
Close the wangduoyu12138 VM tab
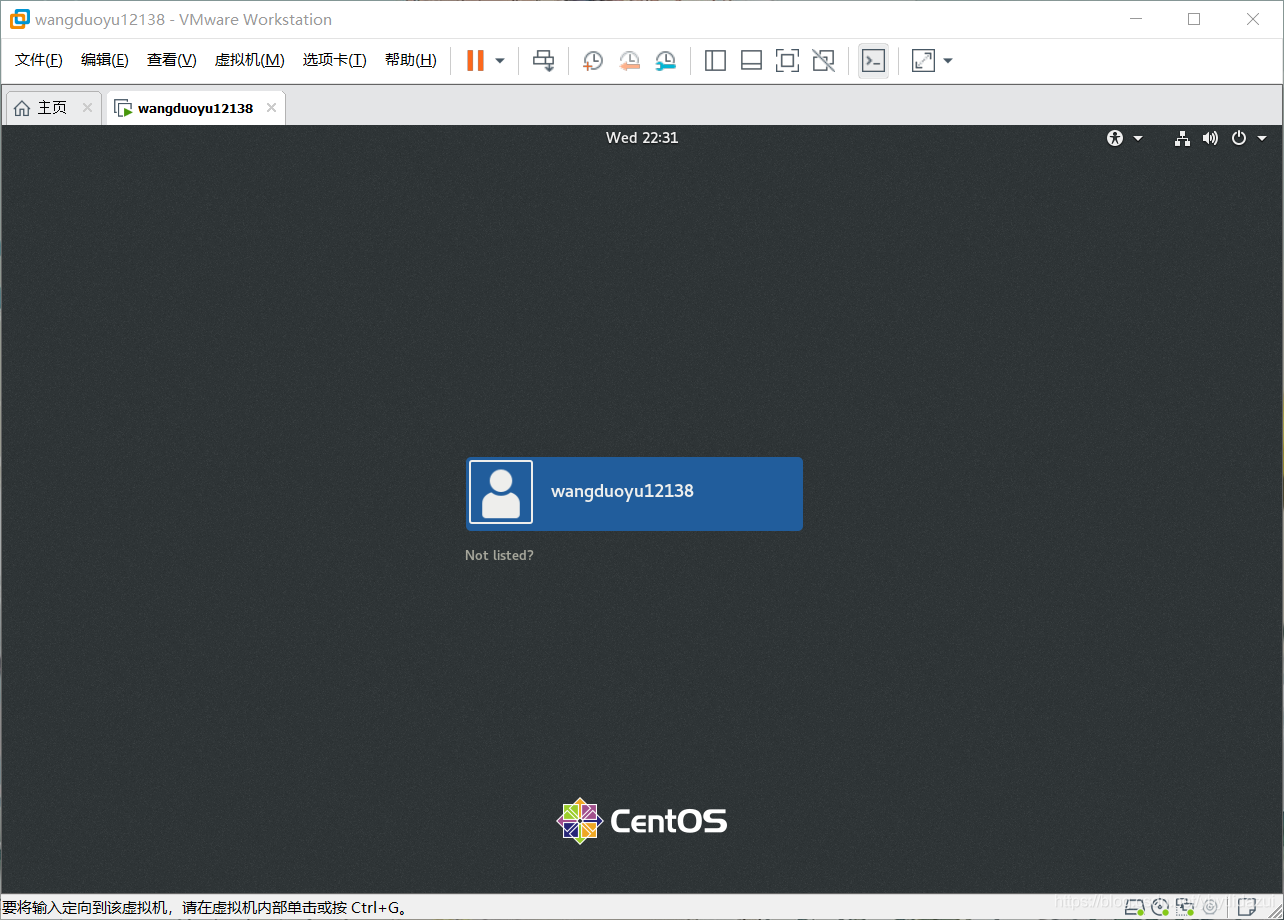[271, 108]
